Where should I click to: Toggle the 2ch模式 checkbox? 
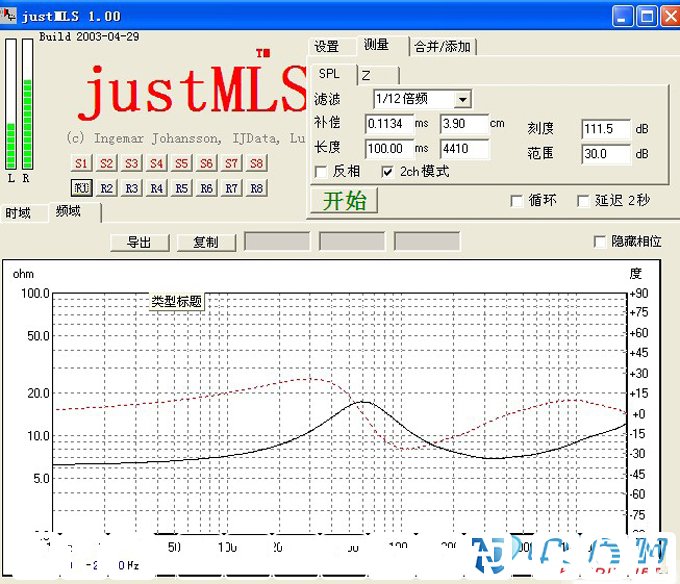pyautogui.click(x=388, y=172)
